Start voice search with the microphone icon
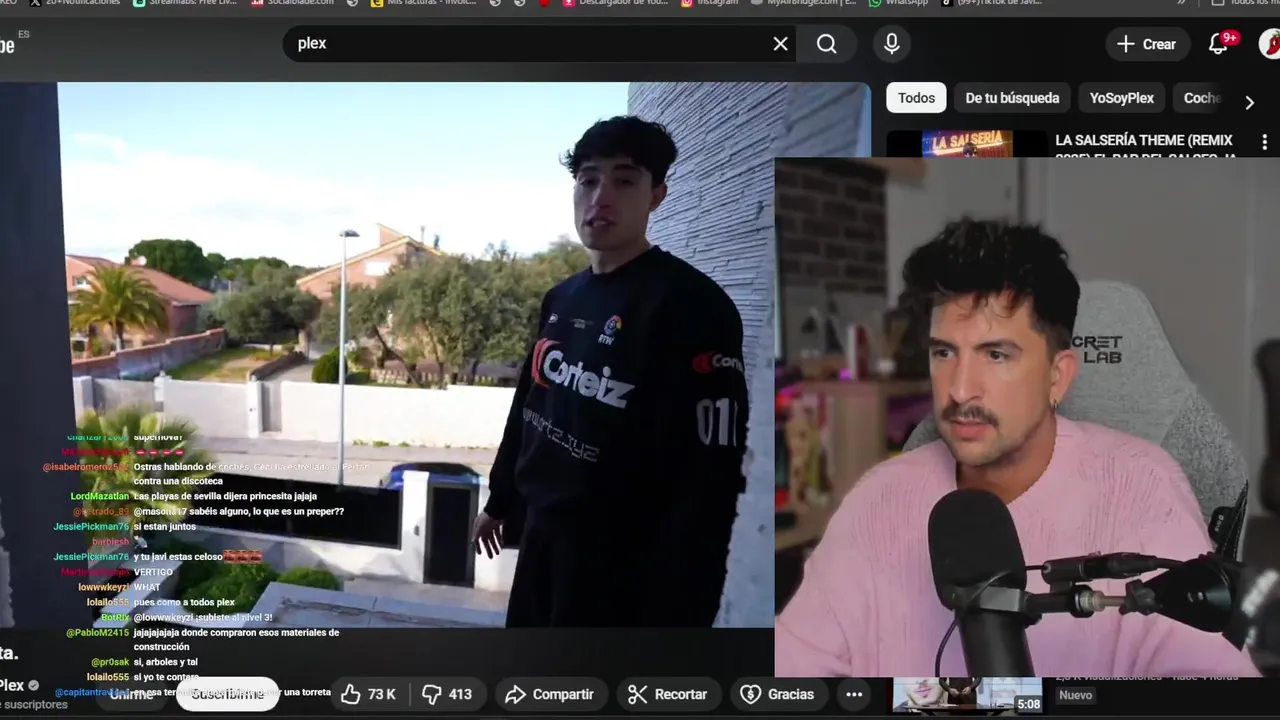Viewport: 1280px width, 720px height. tap(891, 44)
